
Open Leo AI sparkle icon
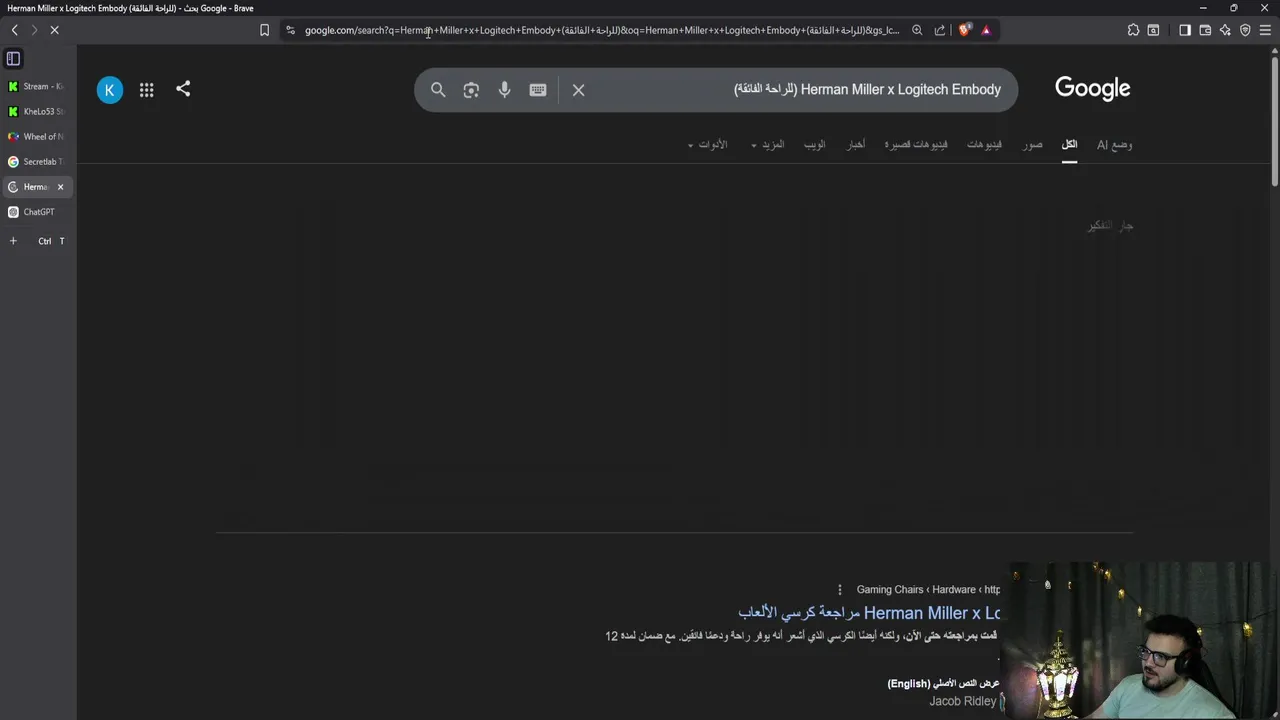(1225, 30)
